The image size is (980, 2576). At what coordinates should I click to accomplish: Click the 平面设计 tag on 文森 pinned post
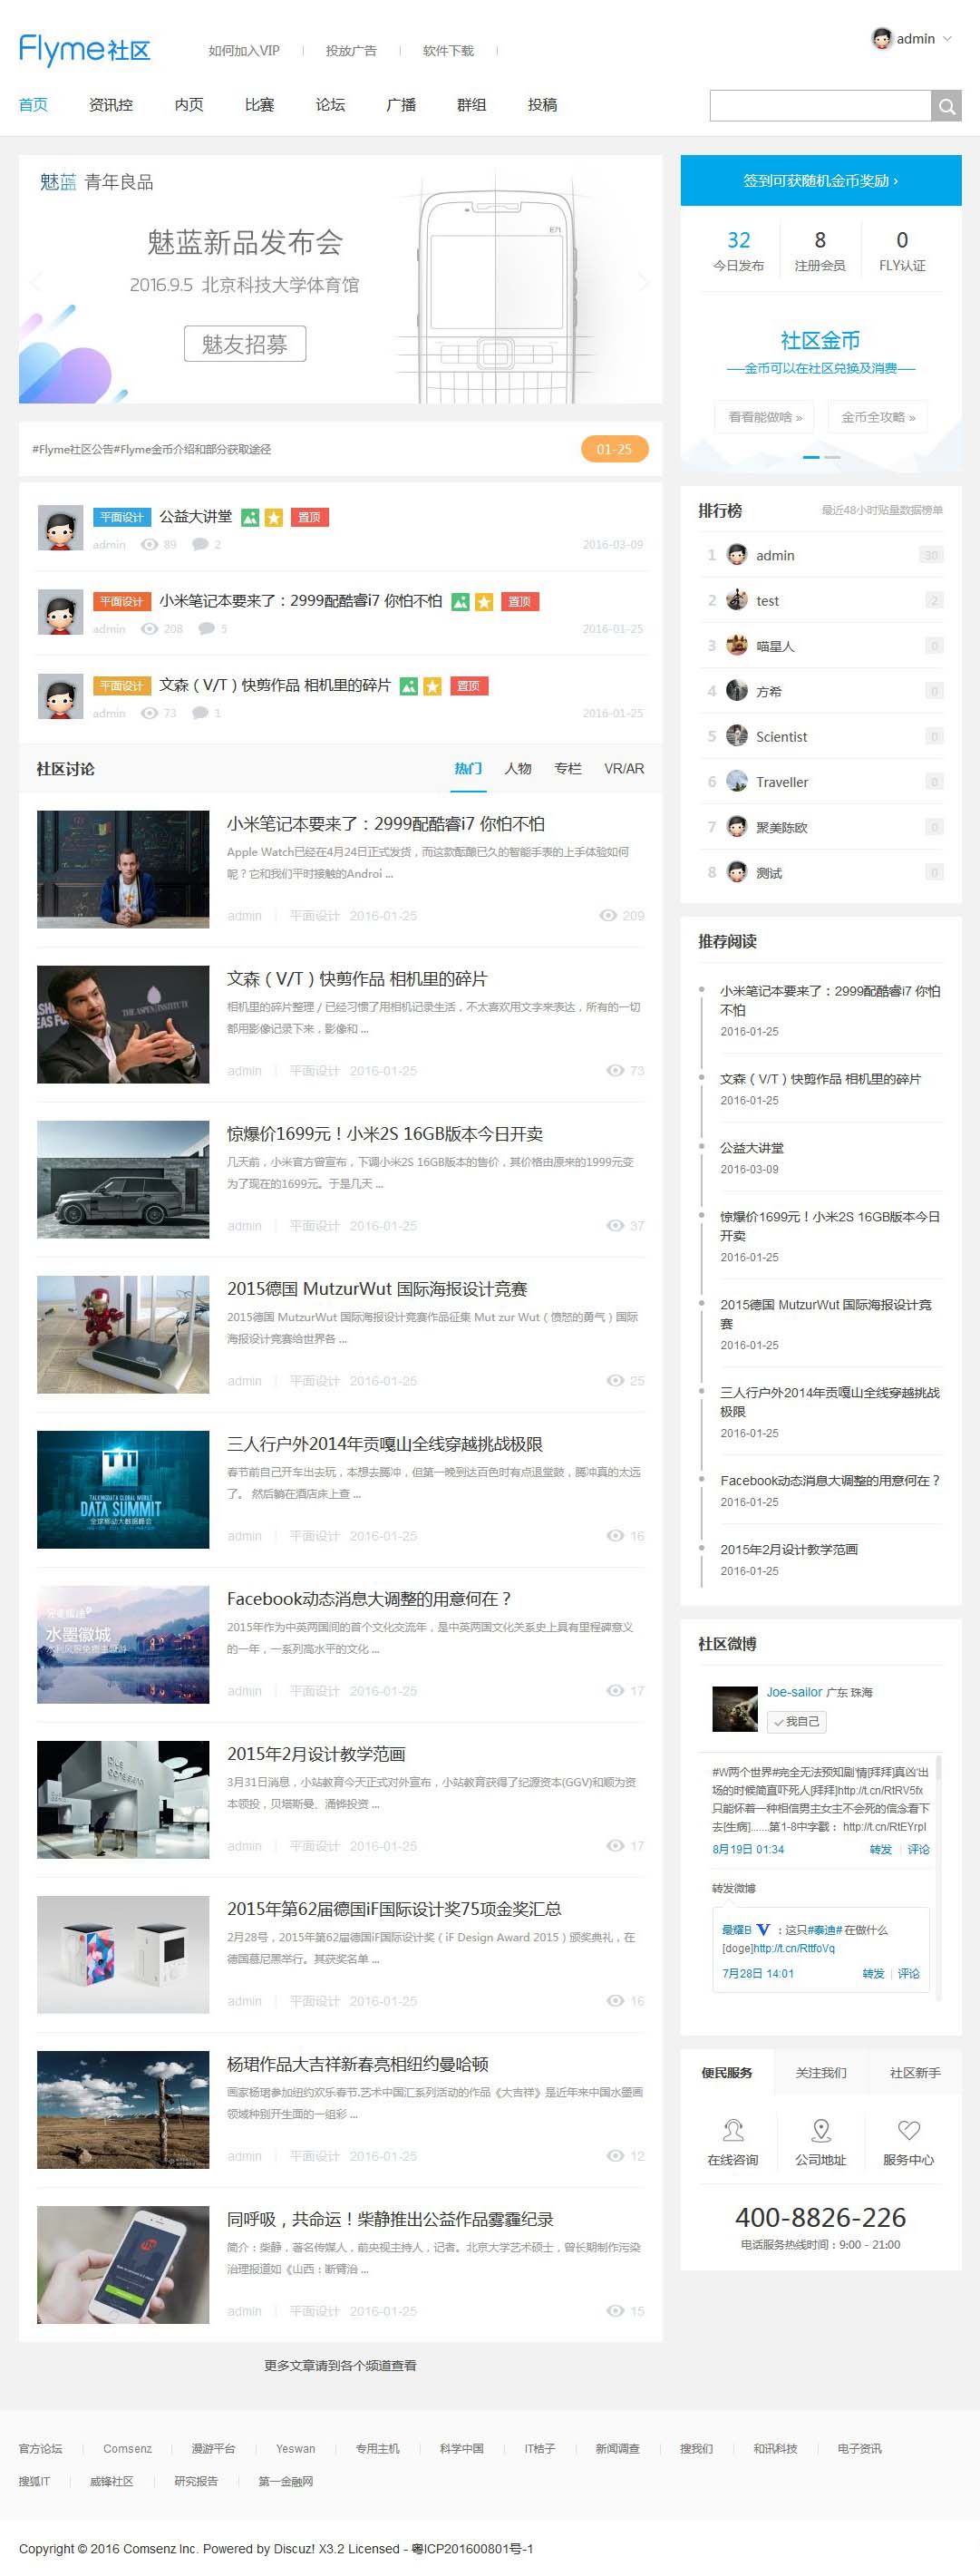pos(122,686)
